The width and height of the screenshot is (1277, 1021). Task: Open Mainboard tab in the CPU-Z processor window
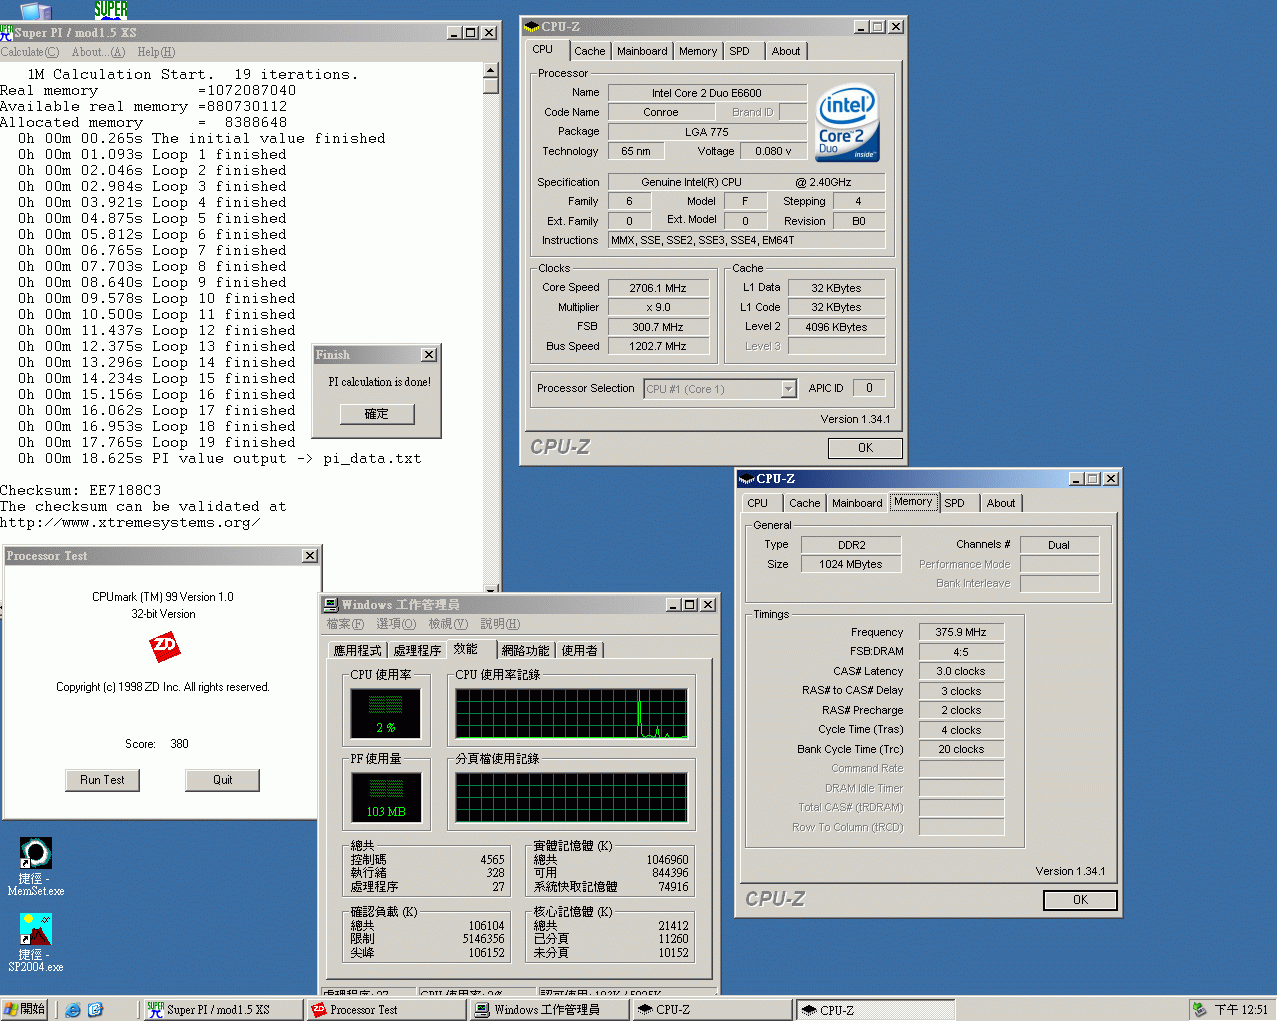(642, 51)
